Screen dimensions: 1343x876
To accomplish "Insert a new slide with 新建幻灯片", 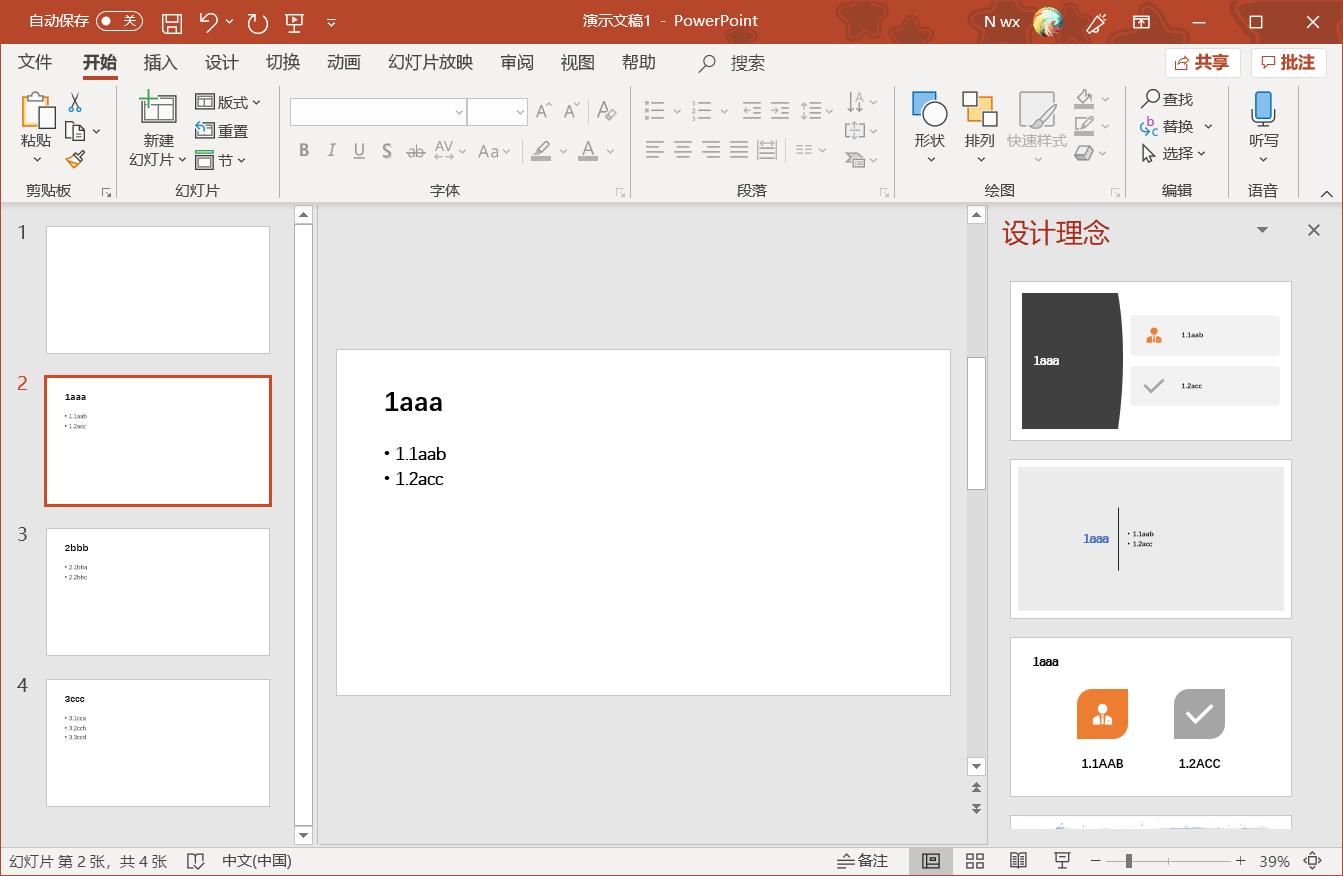I will point(158,110).
